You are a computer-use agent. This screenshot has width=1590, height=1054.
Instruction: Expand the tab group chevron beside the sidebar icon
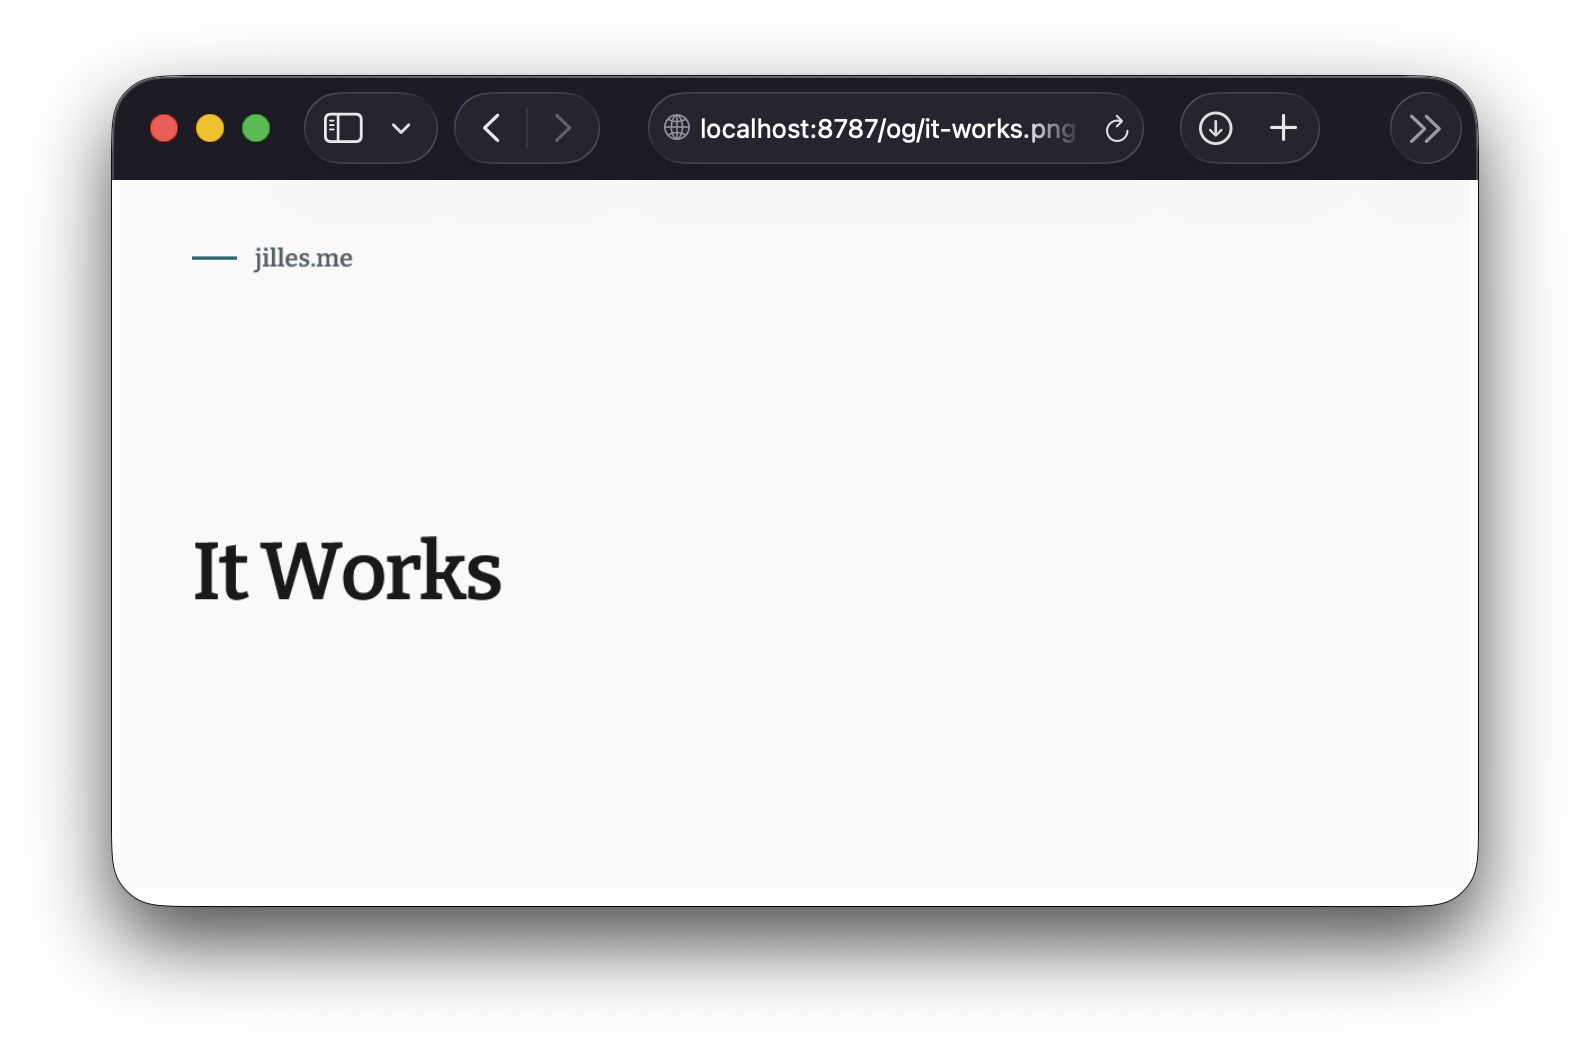click(401, 128)
